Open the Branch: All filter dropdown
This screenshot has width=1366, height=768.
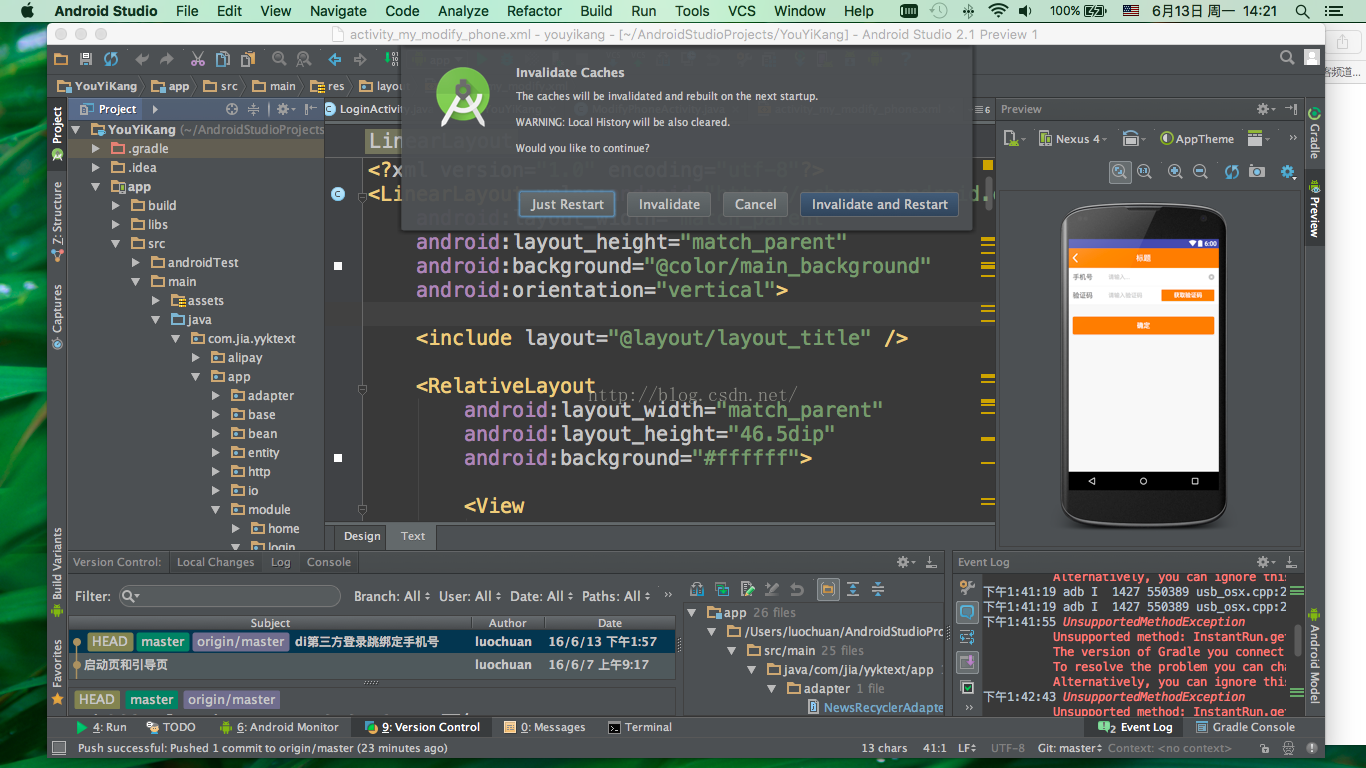click(391, 596)
